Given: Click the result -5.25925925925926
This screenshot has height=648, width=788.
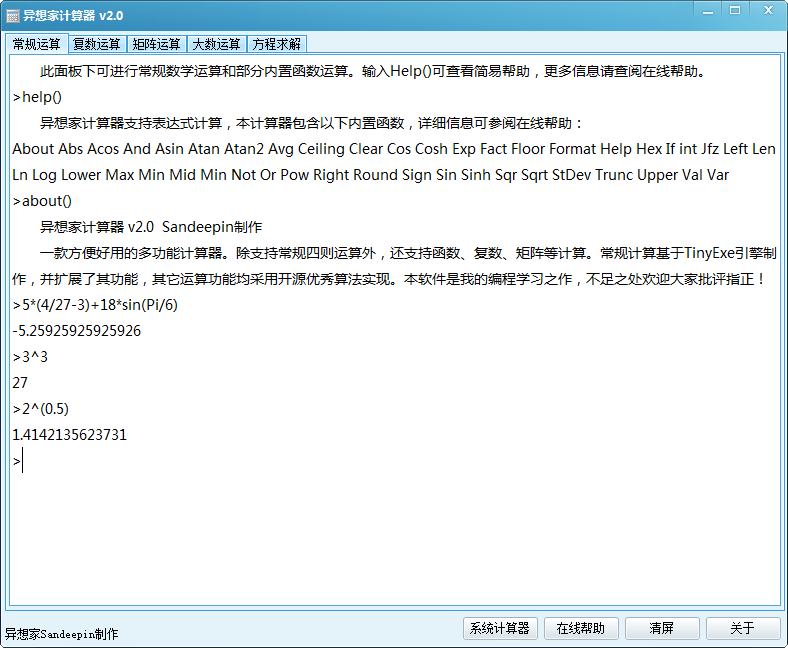Looking at the screenshot, I should coord(77,331).
